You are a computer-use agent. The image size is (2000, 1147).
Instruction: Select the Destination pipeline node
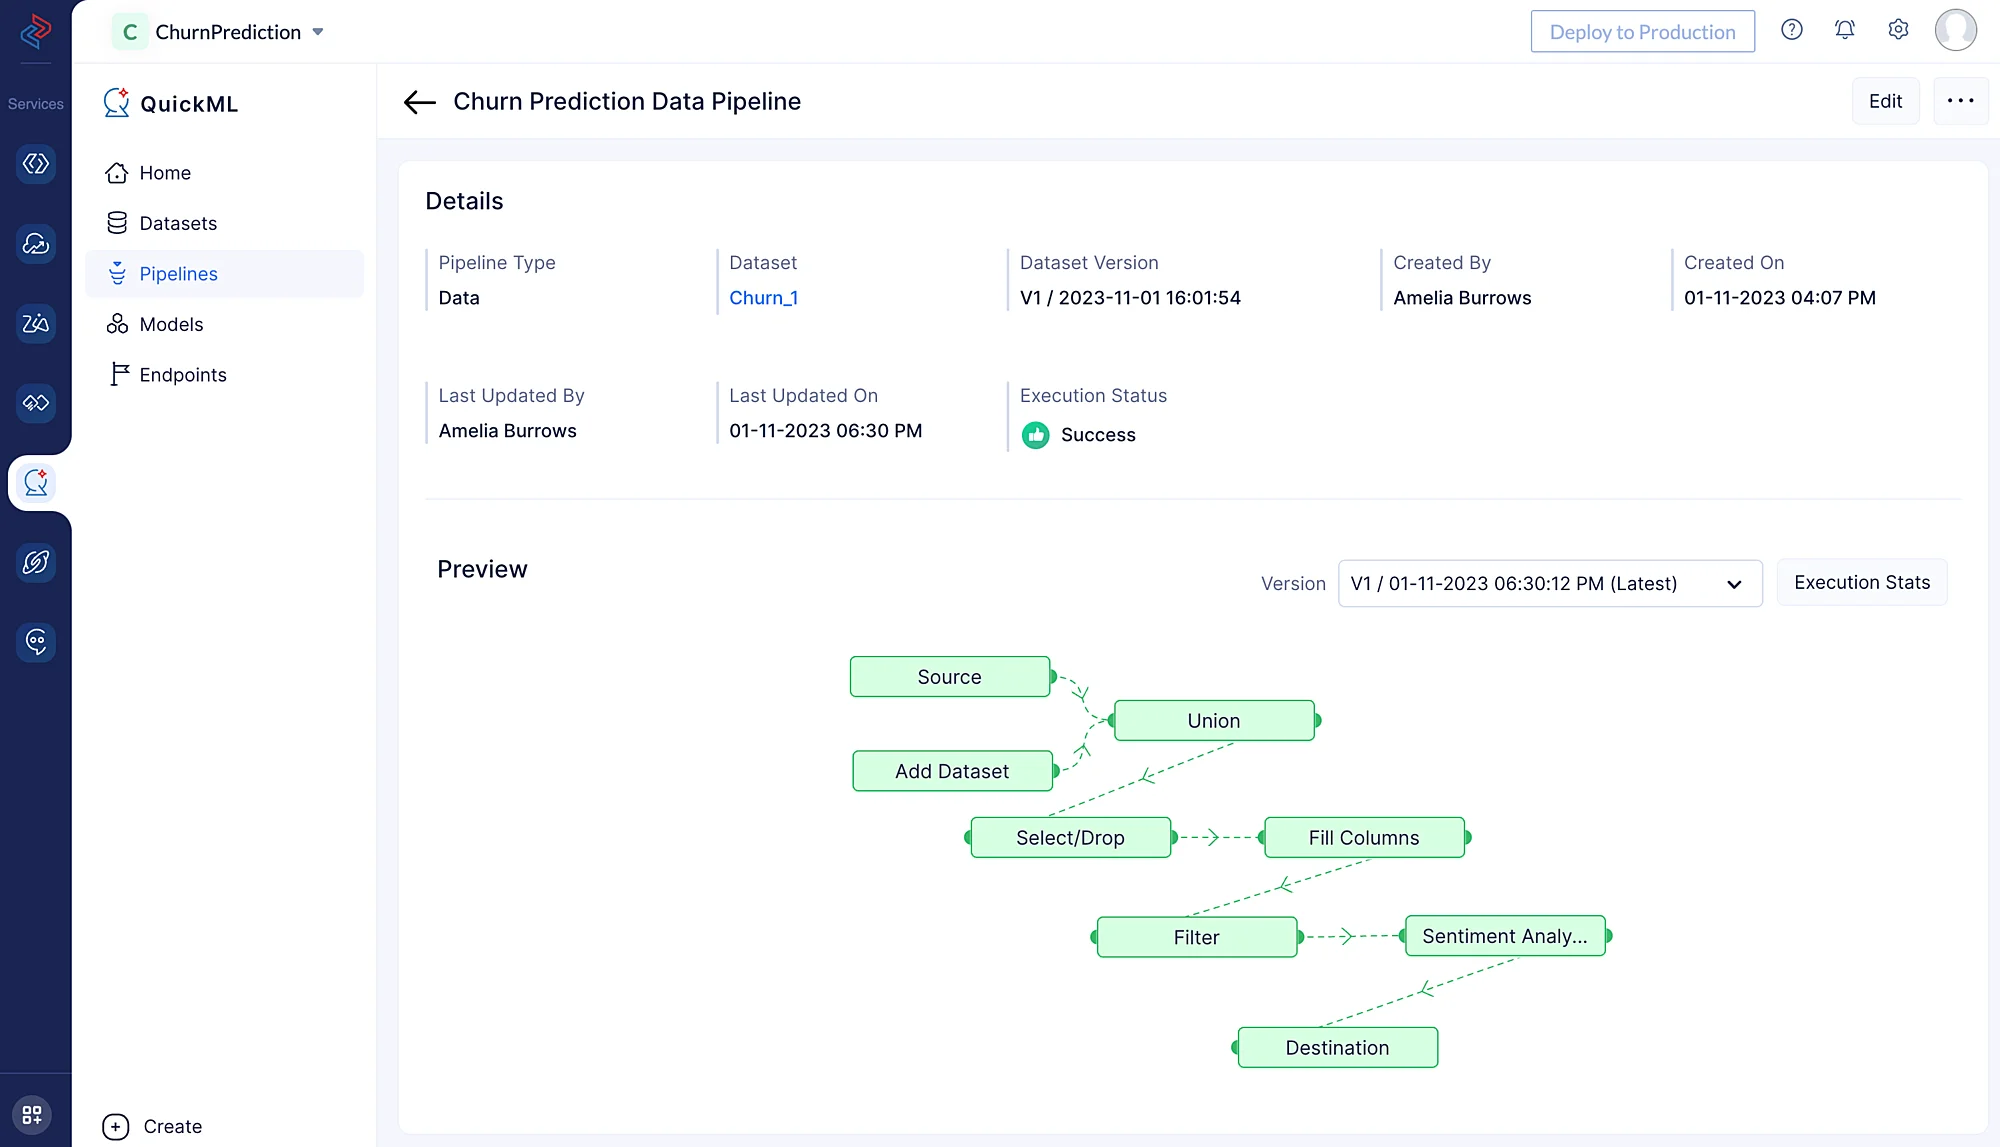click(1336, 1048)
